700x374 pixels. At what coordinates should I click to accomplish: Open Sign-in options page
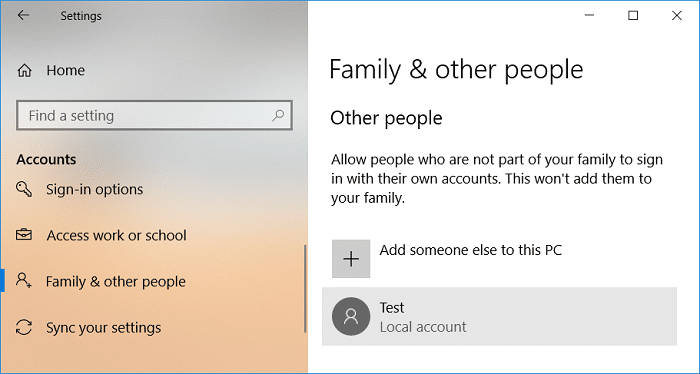[95, 189]
